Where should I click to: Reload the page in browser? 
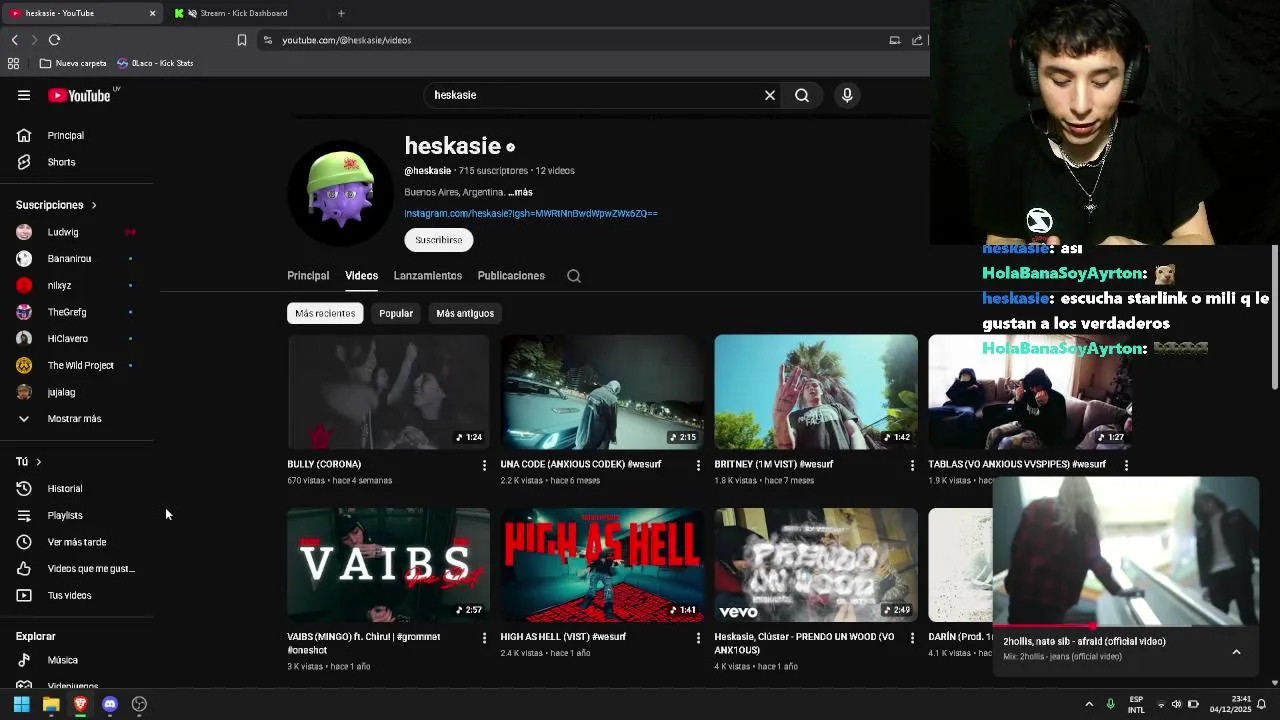(x=54, y=40)
